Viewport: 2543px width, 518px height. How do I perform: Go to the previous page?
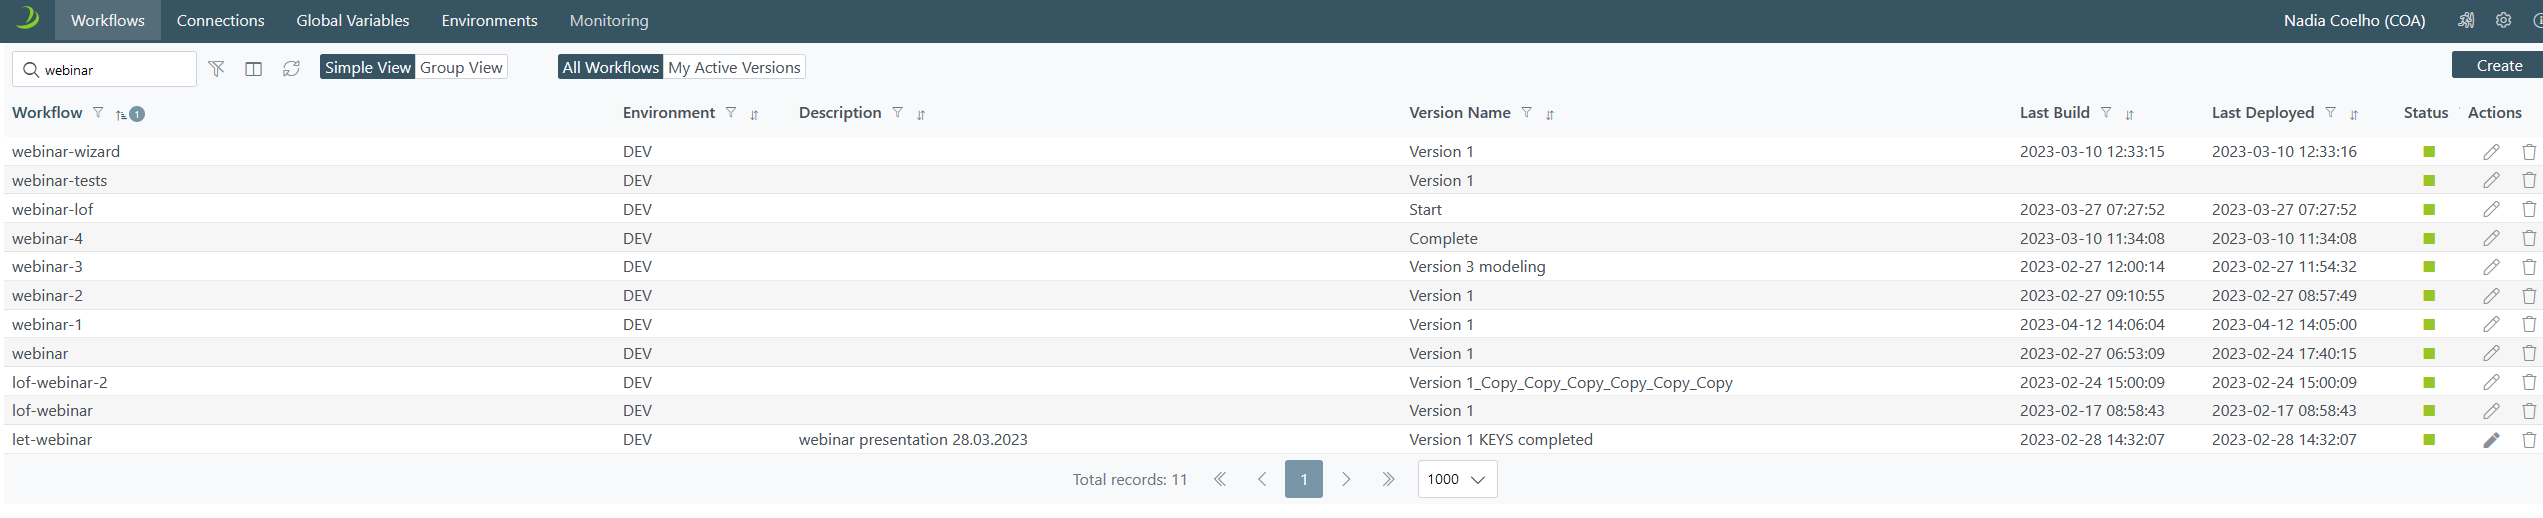[1262, 479]
